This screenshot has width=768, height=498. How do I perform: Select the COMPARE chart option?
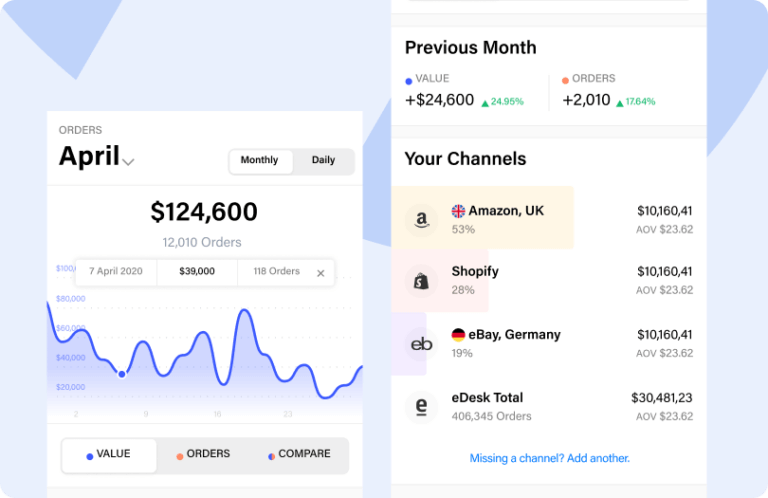coord(299,454)
